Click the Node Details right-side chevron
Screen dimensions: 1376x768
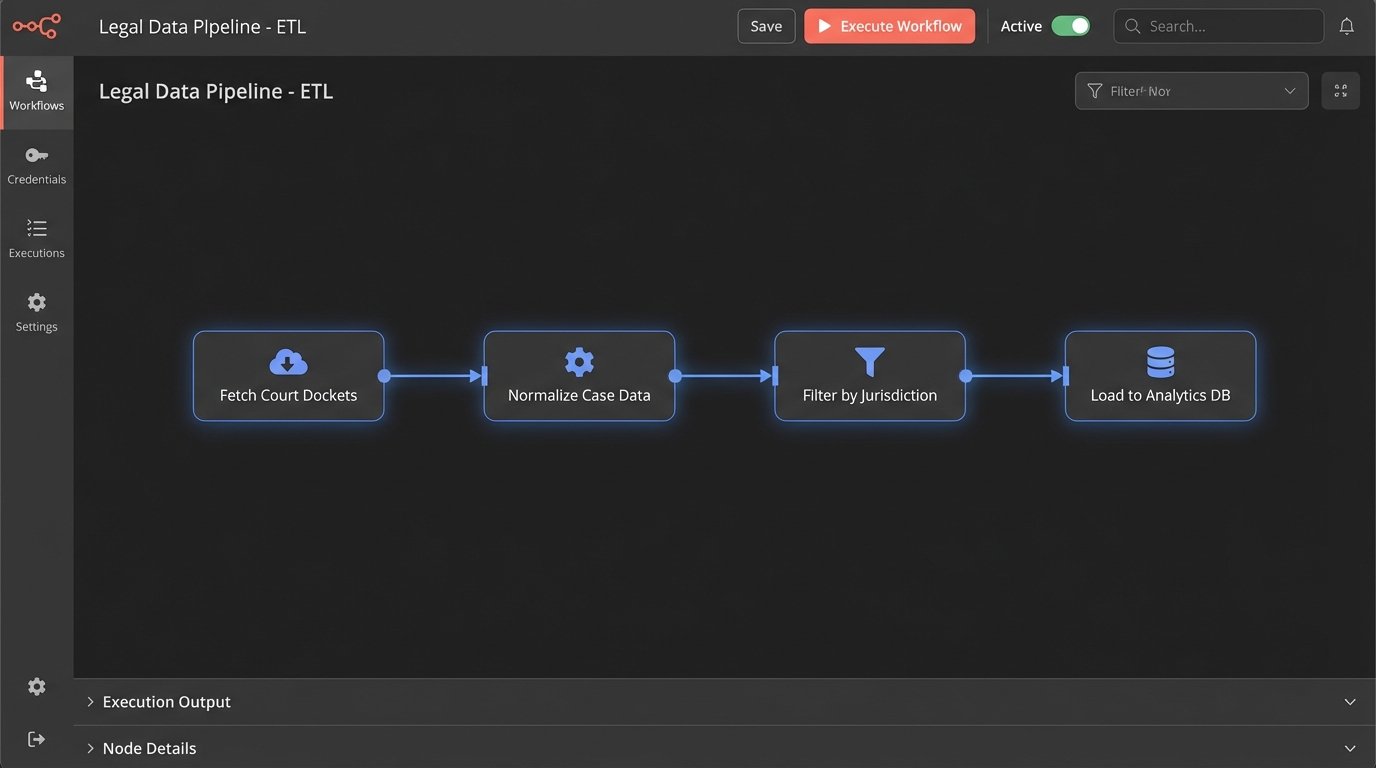pyautogui.click(x=1350, y=748)
